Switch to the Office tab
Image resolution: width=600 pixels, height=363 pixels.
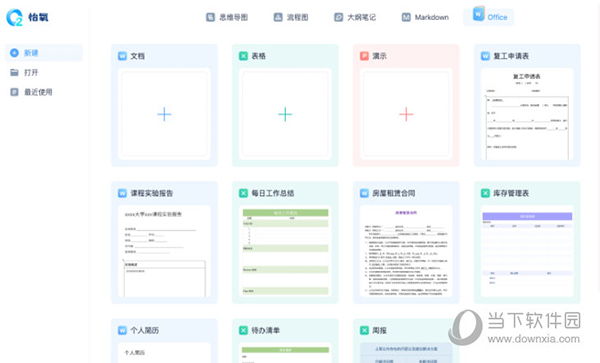[x=489, y=16]
